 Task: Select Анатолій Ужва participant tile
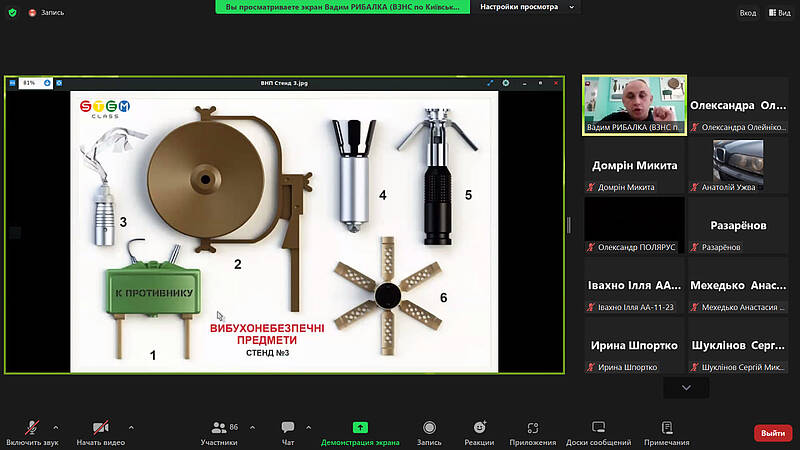pos(737,165)
